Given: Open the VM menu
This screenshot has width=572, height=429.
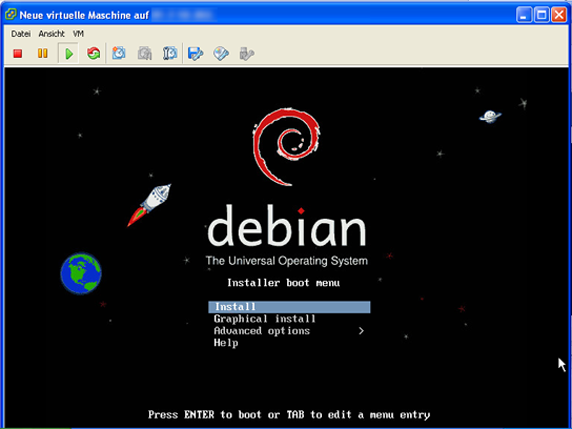Looking at the screenshot, I should pyautogui.click(x=78, y=34).
